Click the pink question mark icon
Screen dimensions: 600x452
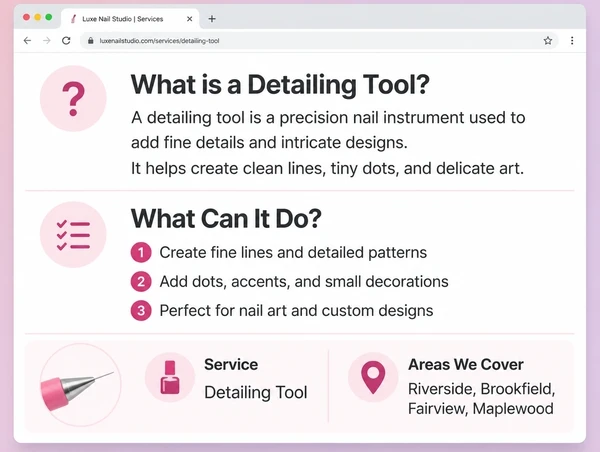[x=73, y=98]
